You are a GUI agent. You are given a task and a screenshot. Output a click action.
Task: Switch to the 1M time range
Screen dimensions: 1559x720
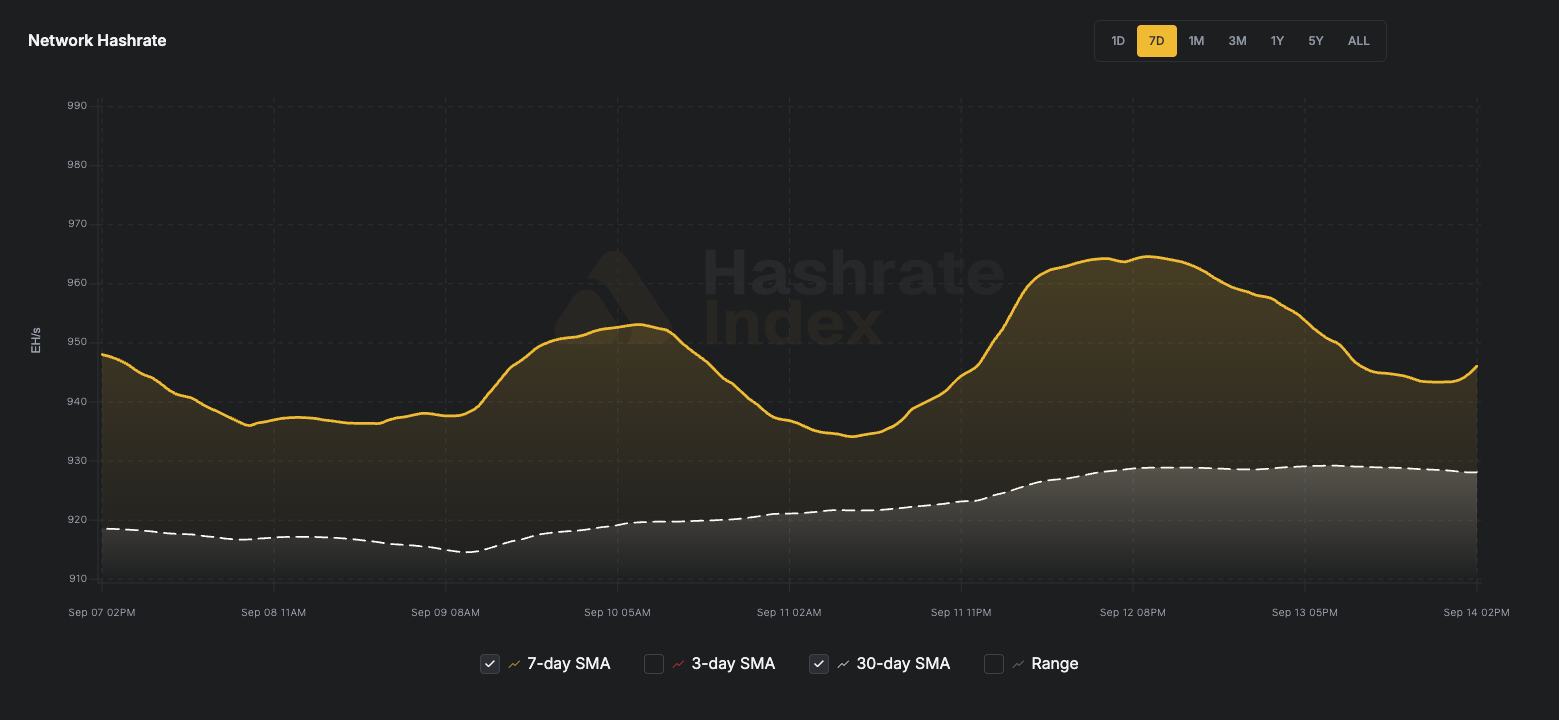[x=1197, y=41]
